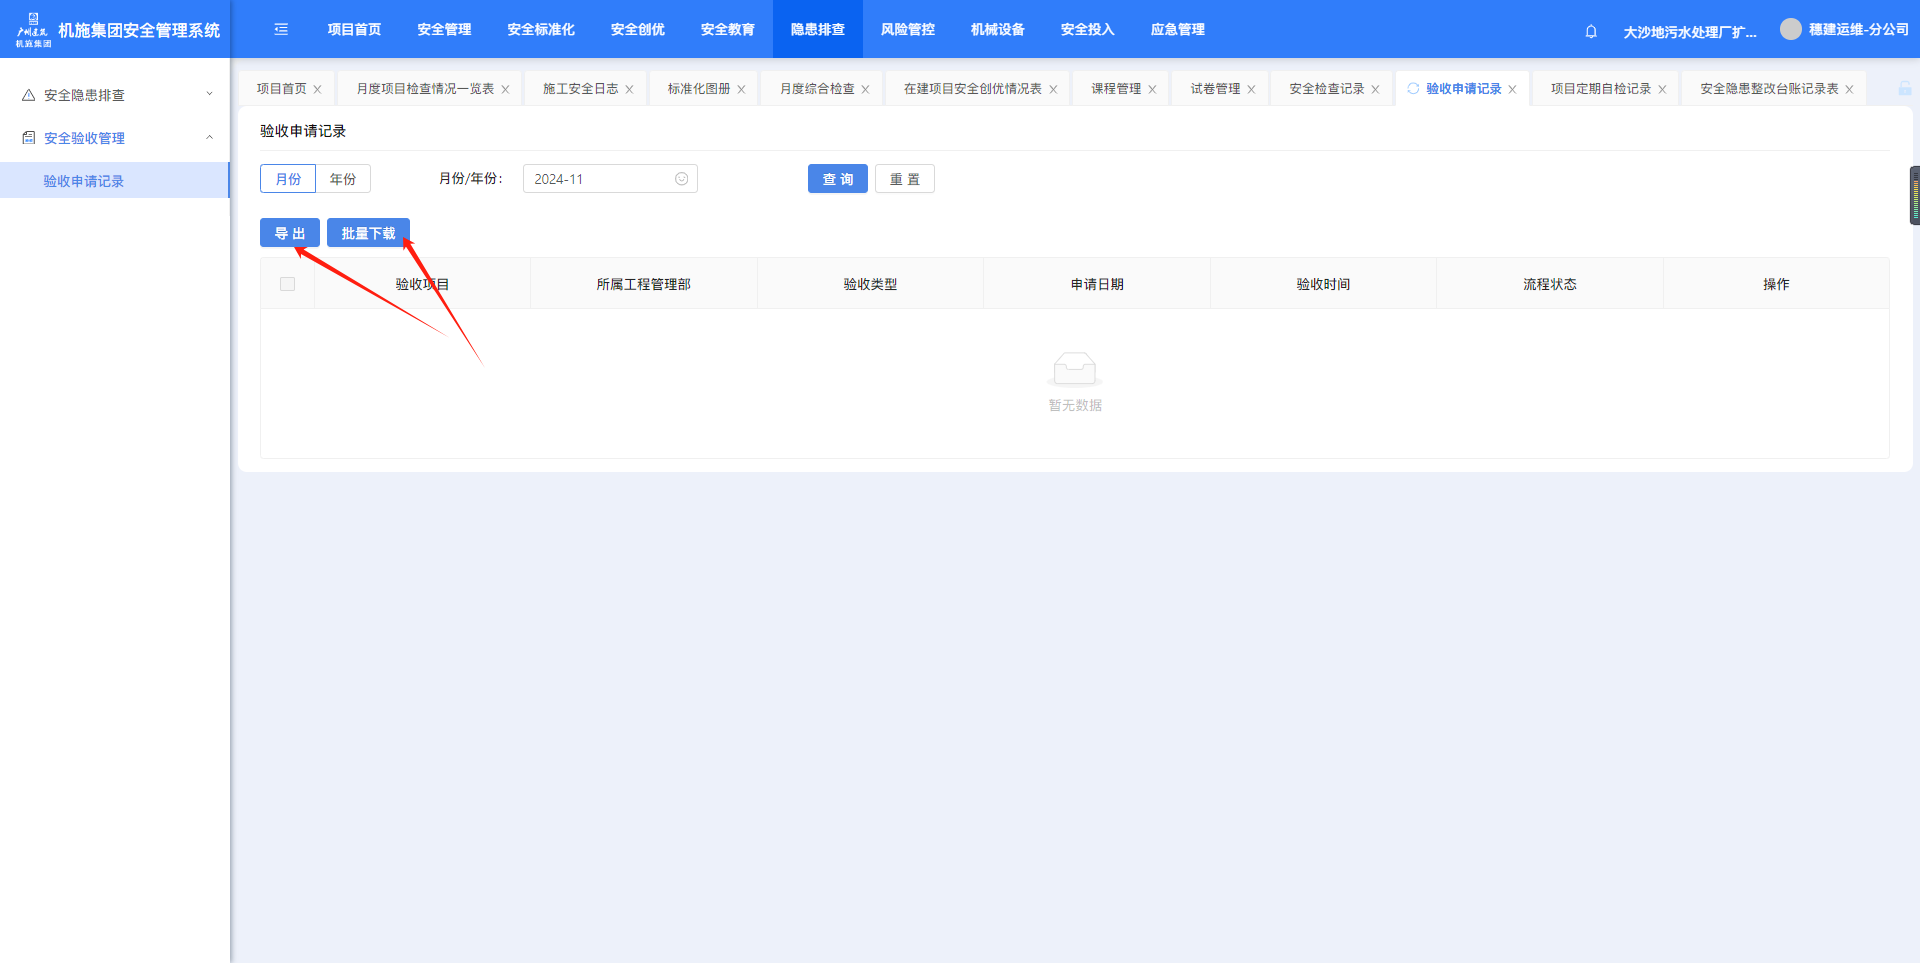Open the project dropdown 大沙地污水处理厂

1689,32
